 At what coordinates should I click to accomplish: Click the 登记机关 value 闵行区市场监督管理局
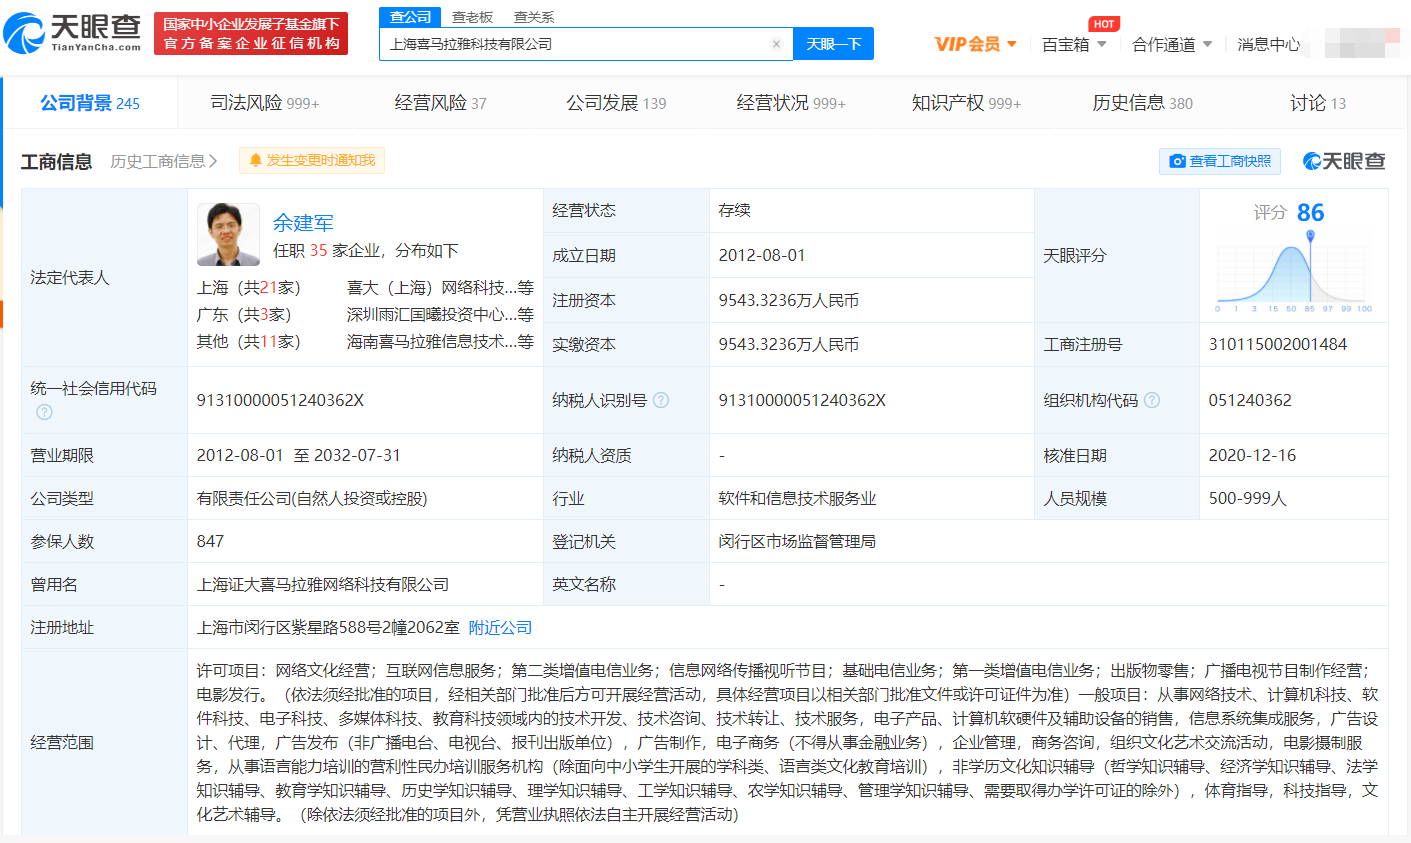click(x=797, y=541)
